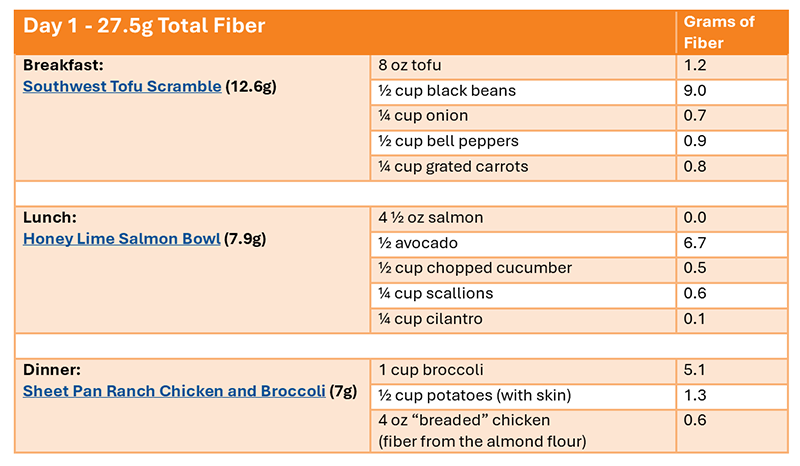The width and height of the screenshot is (800, 466).
Task: Click the Grams of Fiber column header
Action: click(x=718, y=33)
